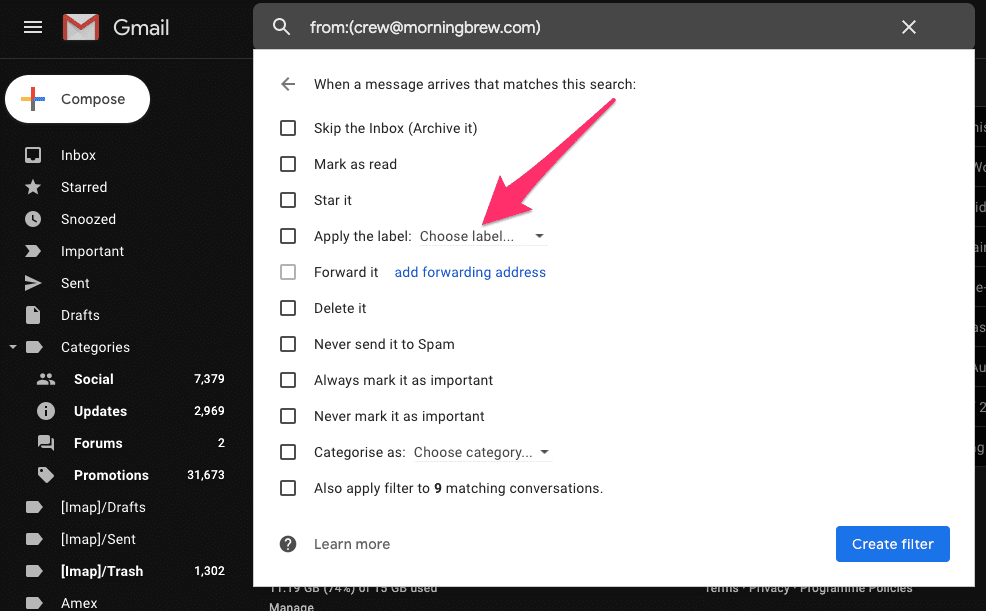This screenshot has width=986, height=611.
Task: Open the Drafts folder
Action: [80, 315]
